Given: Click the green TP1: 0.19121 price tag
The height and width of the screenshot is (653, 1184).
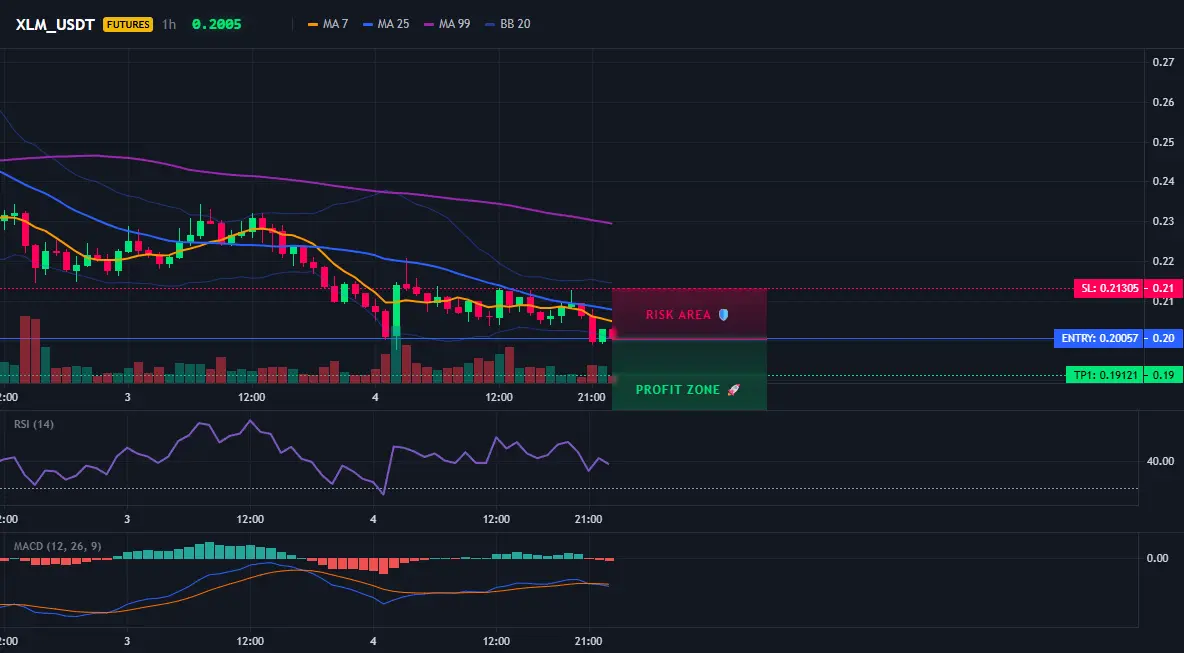Looking at the screenshot, I should 1104,375.
